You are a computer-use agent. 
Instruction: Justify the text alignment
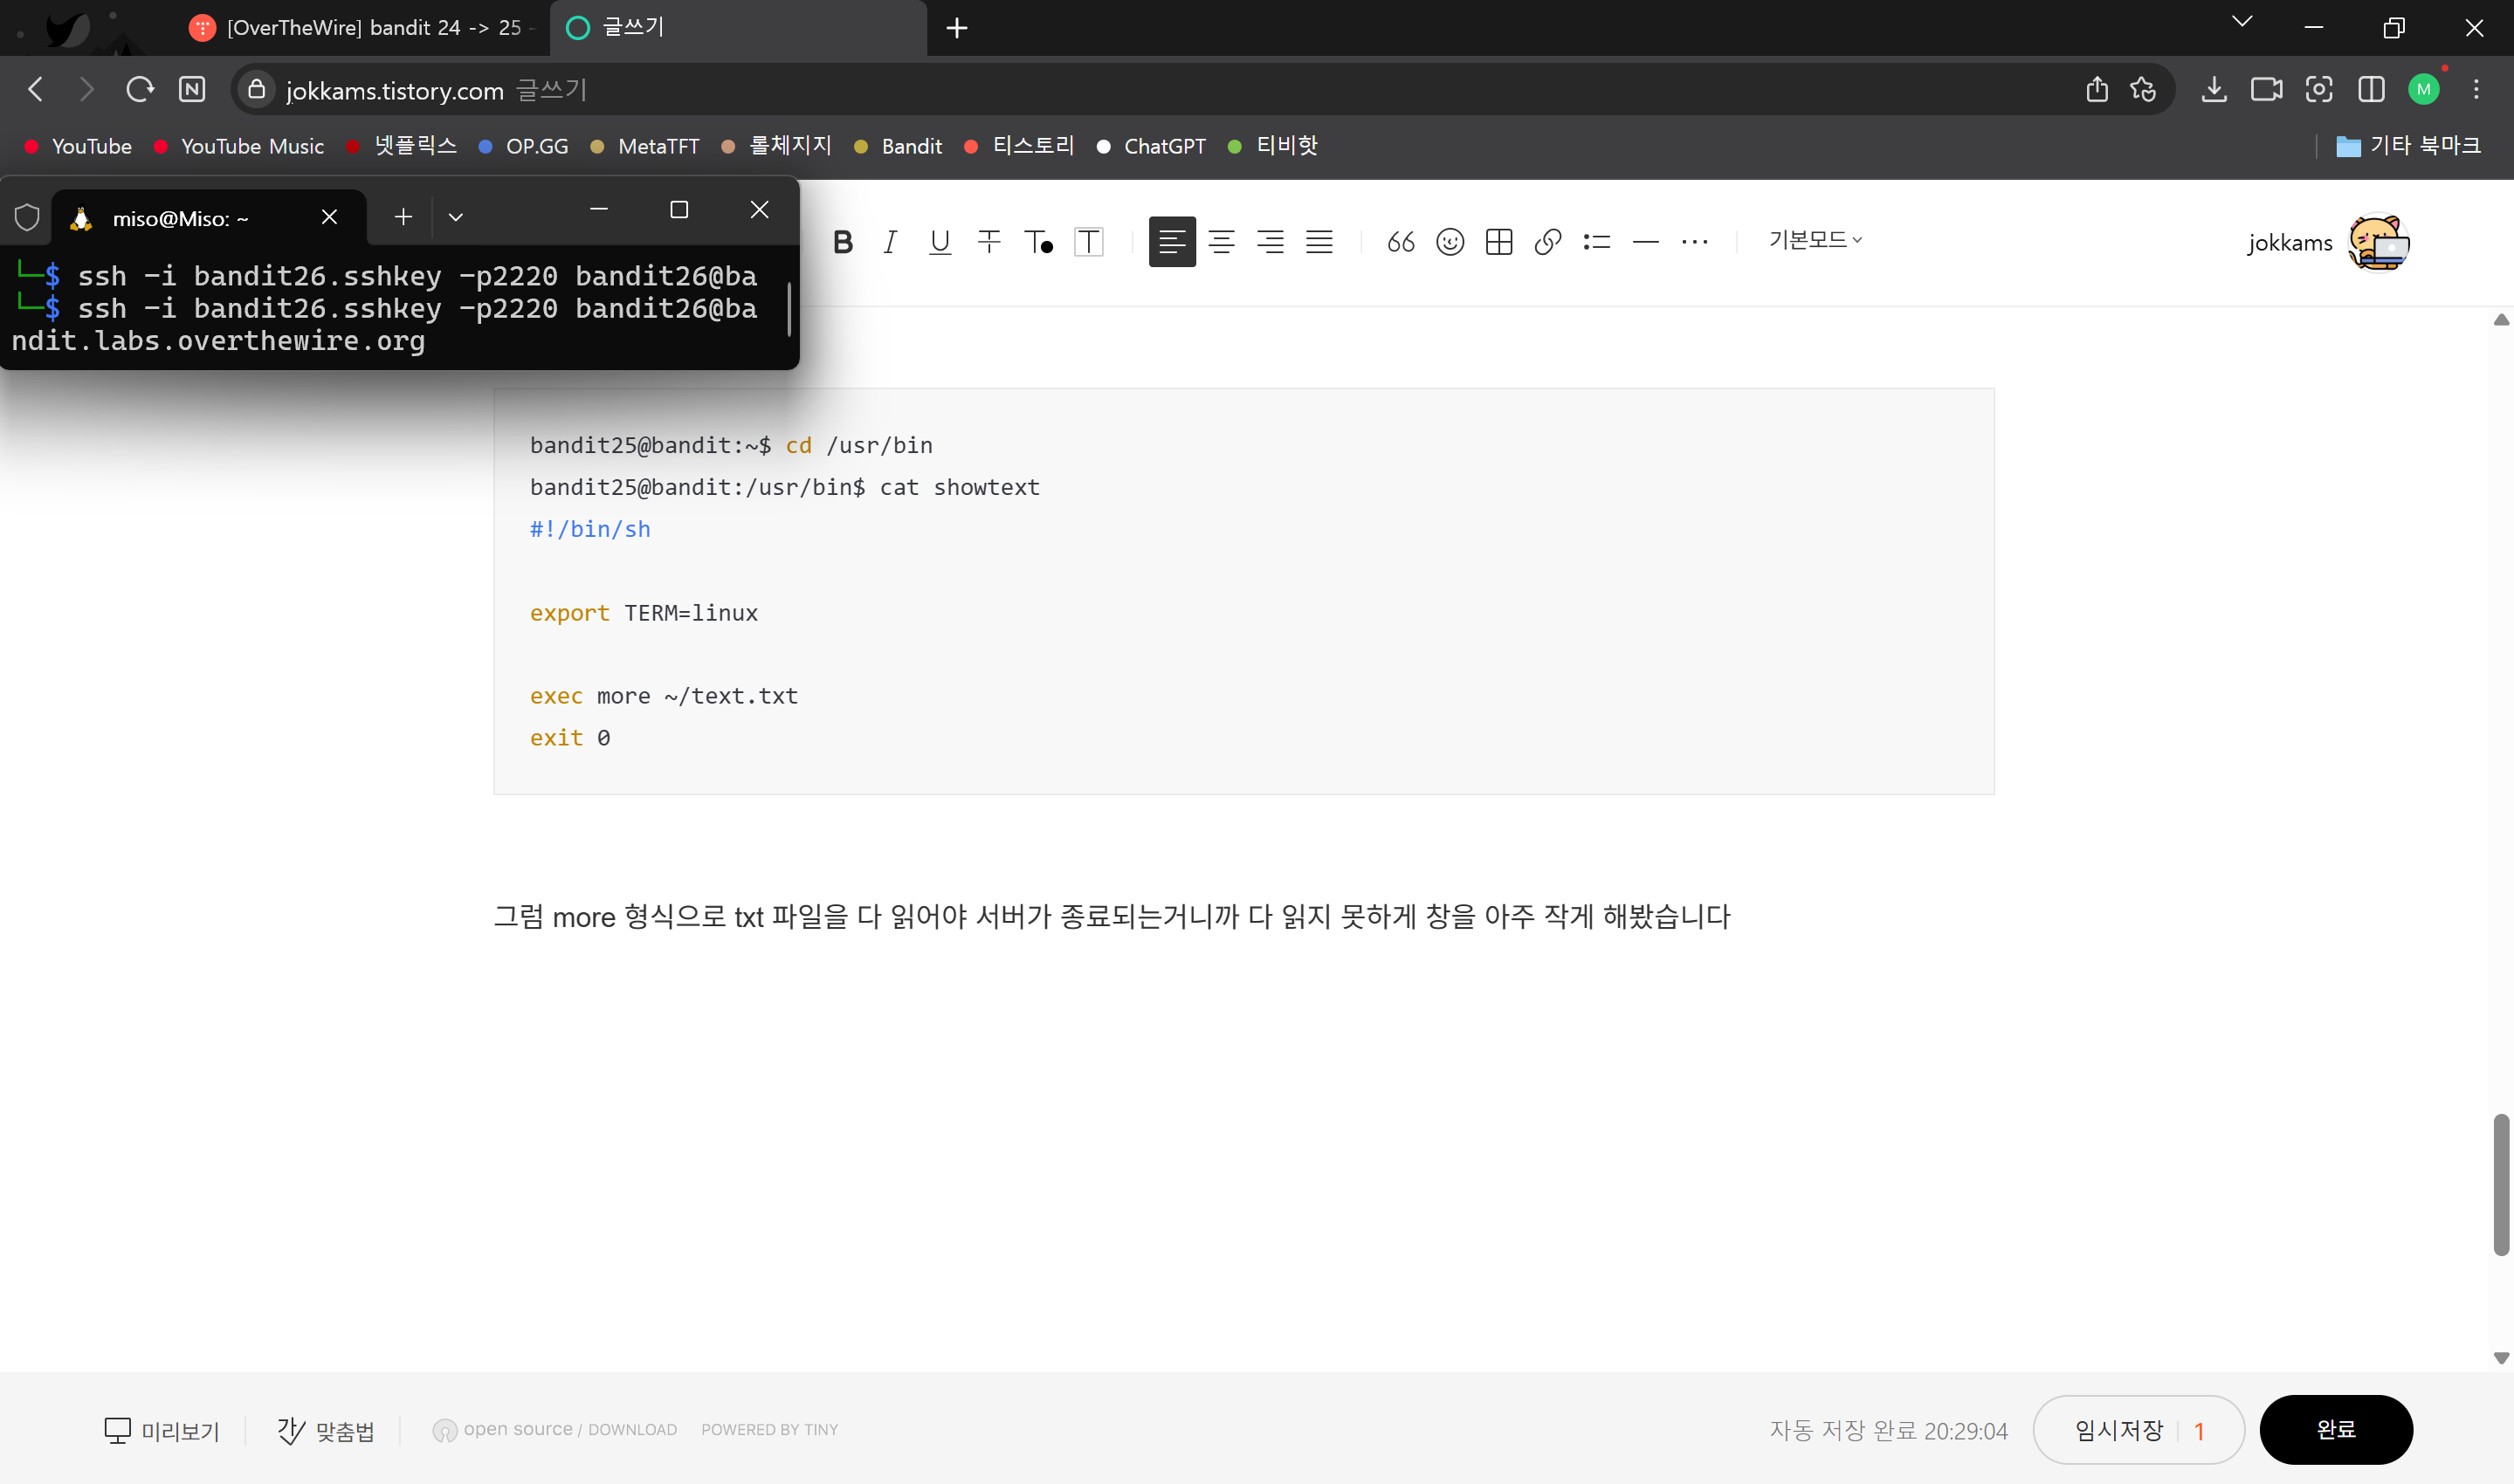click(1319, 242)
